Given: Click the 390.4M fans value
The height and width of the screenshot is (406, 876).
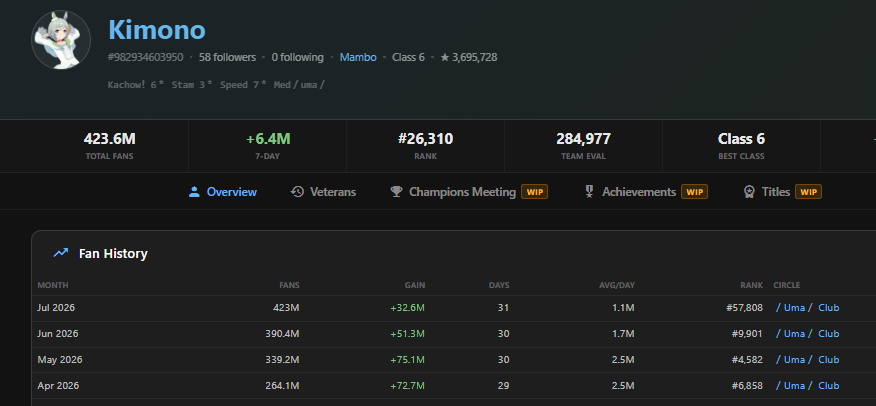Looking at the screenshot, I should tap(282, 334).
